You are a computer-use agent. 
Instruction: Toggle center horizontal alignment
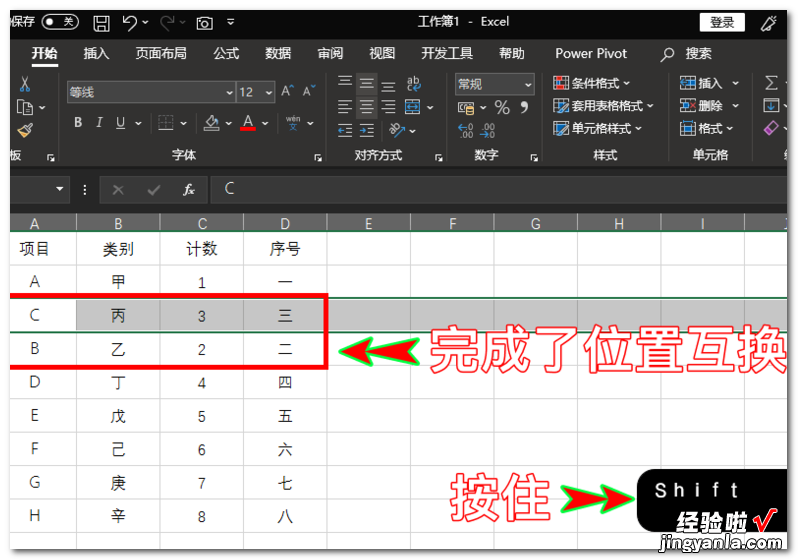366,107
